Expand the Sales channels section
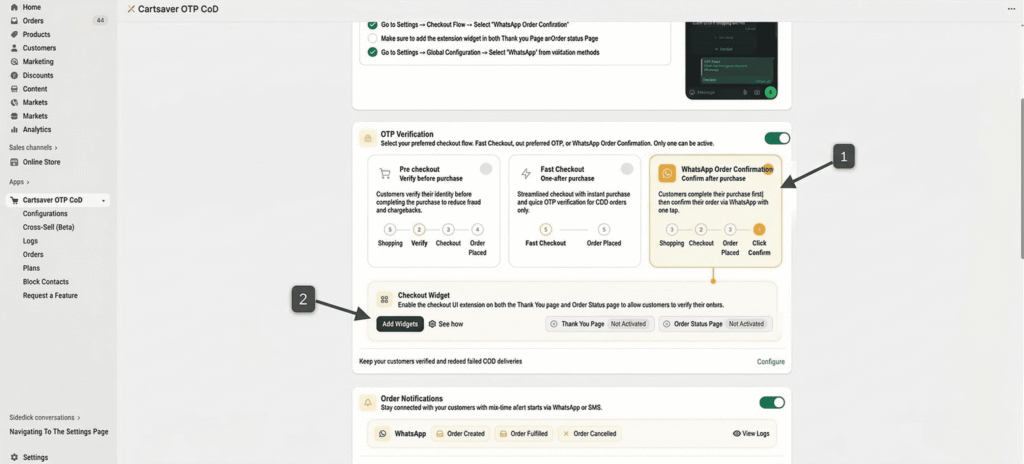 click(57, 147)
